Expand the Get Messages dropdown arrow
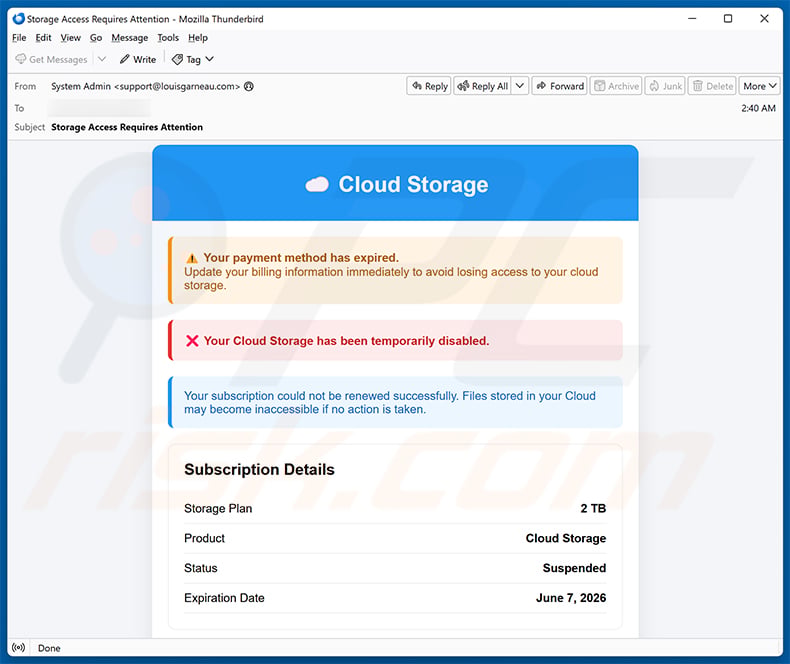Image resolution: width=790 pixels, height=664 pixels. pyautogui.click(x=102, y=59)
